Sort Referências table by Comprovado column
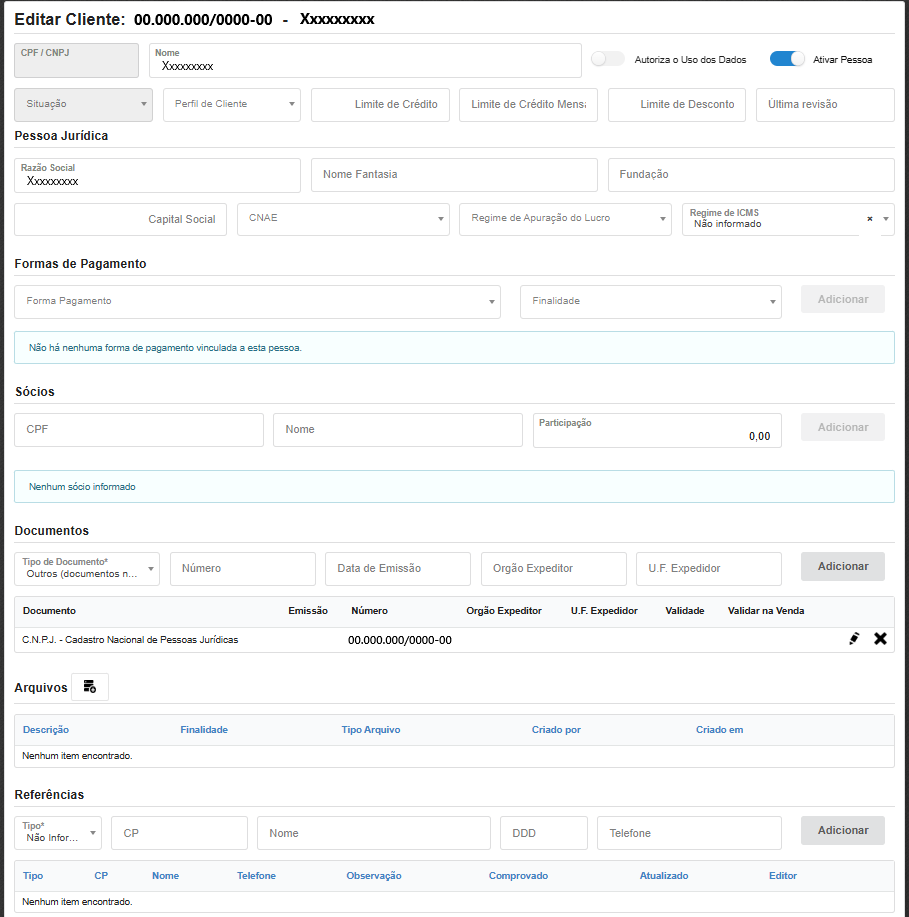Screen dimensions: 909x917 tap(518, 876)
